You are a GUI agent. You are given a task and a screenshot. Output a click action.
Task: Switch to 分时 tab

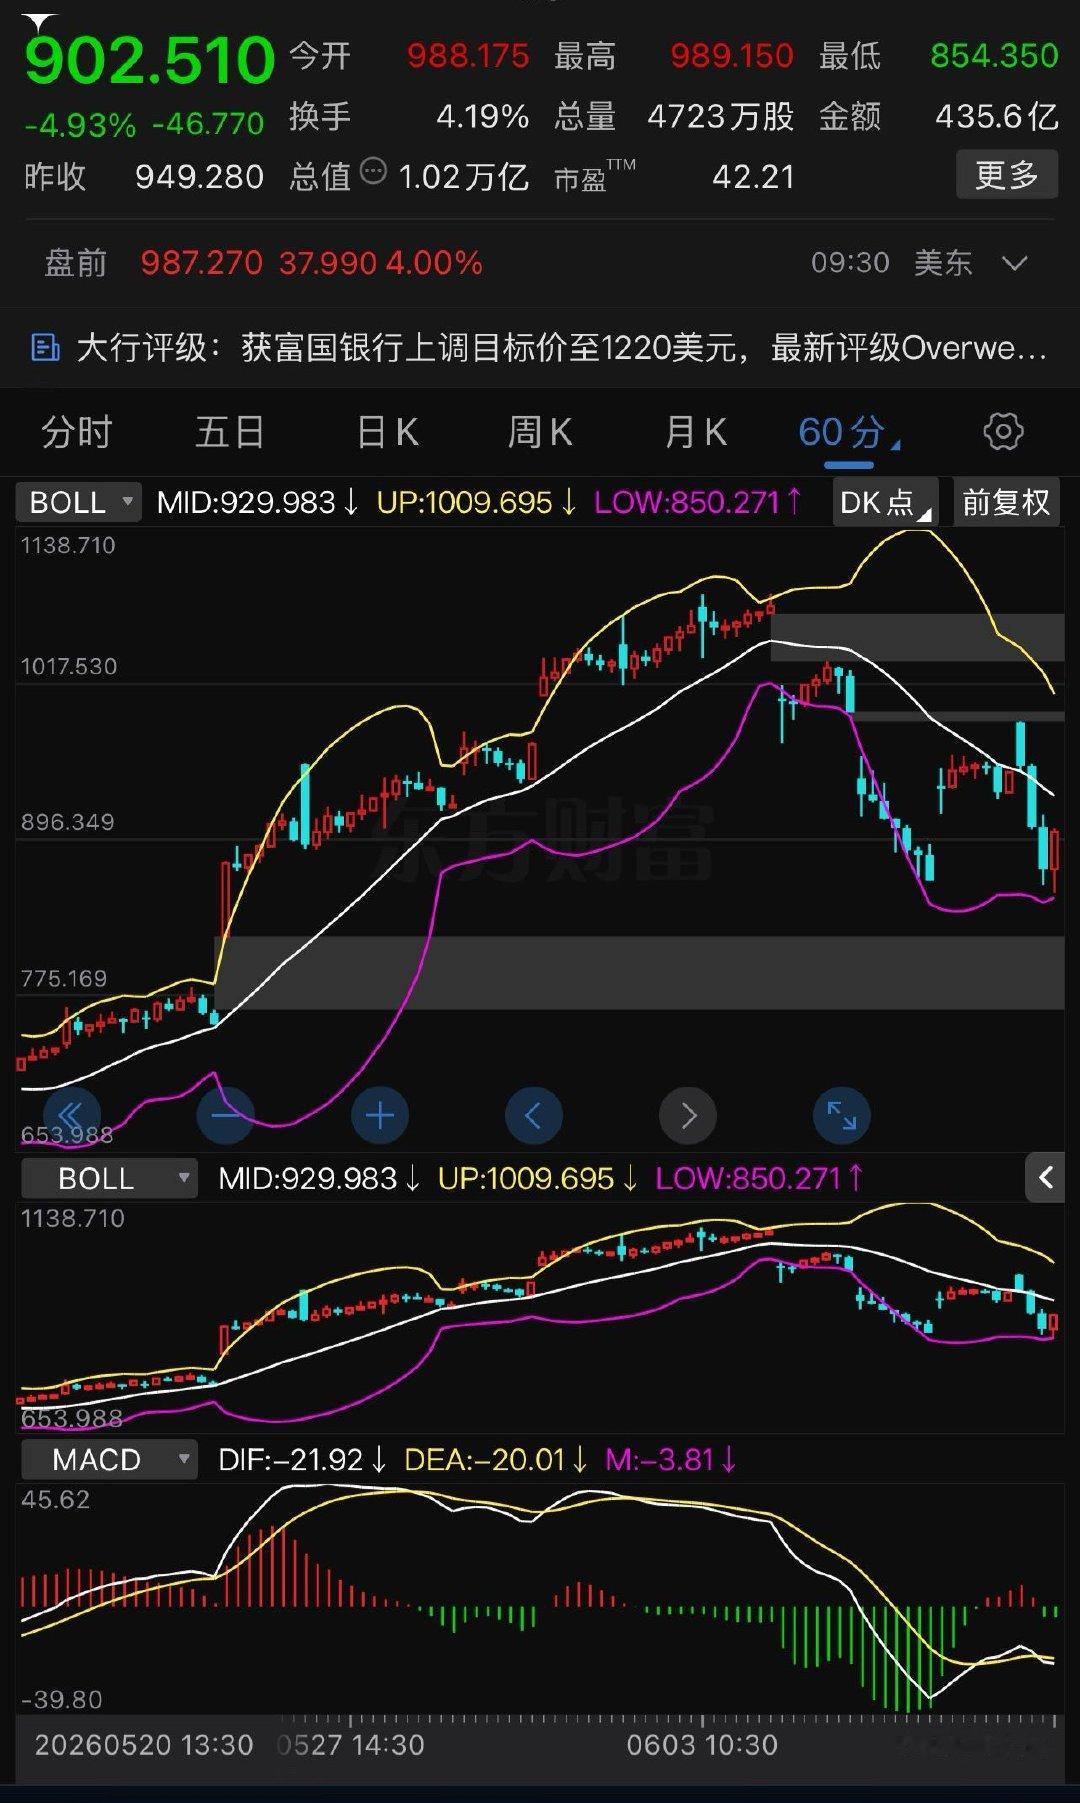click(77, 433)
